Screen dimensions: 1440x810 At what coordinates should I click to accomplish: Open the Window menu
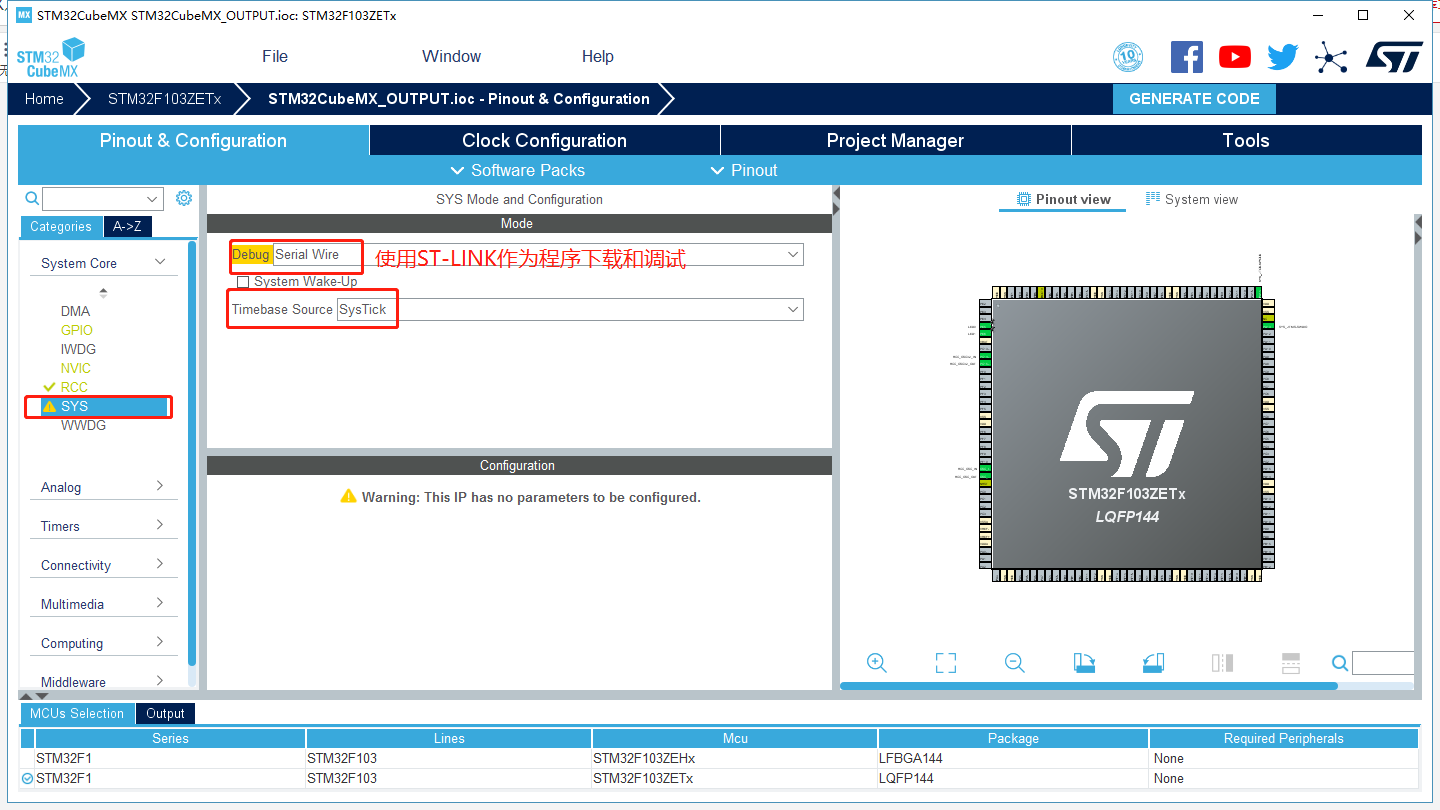[450, 57]
